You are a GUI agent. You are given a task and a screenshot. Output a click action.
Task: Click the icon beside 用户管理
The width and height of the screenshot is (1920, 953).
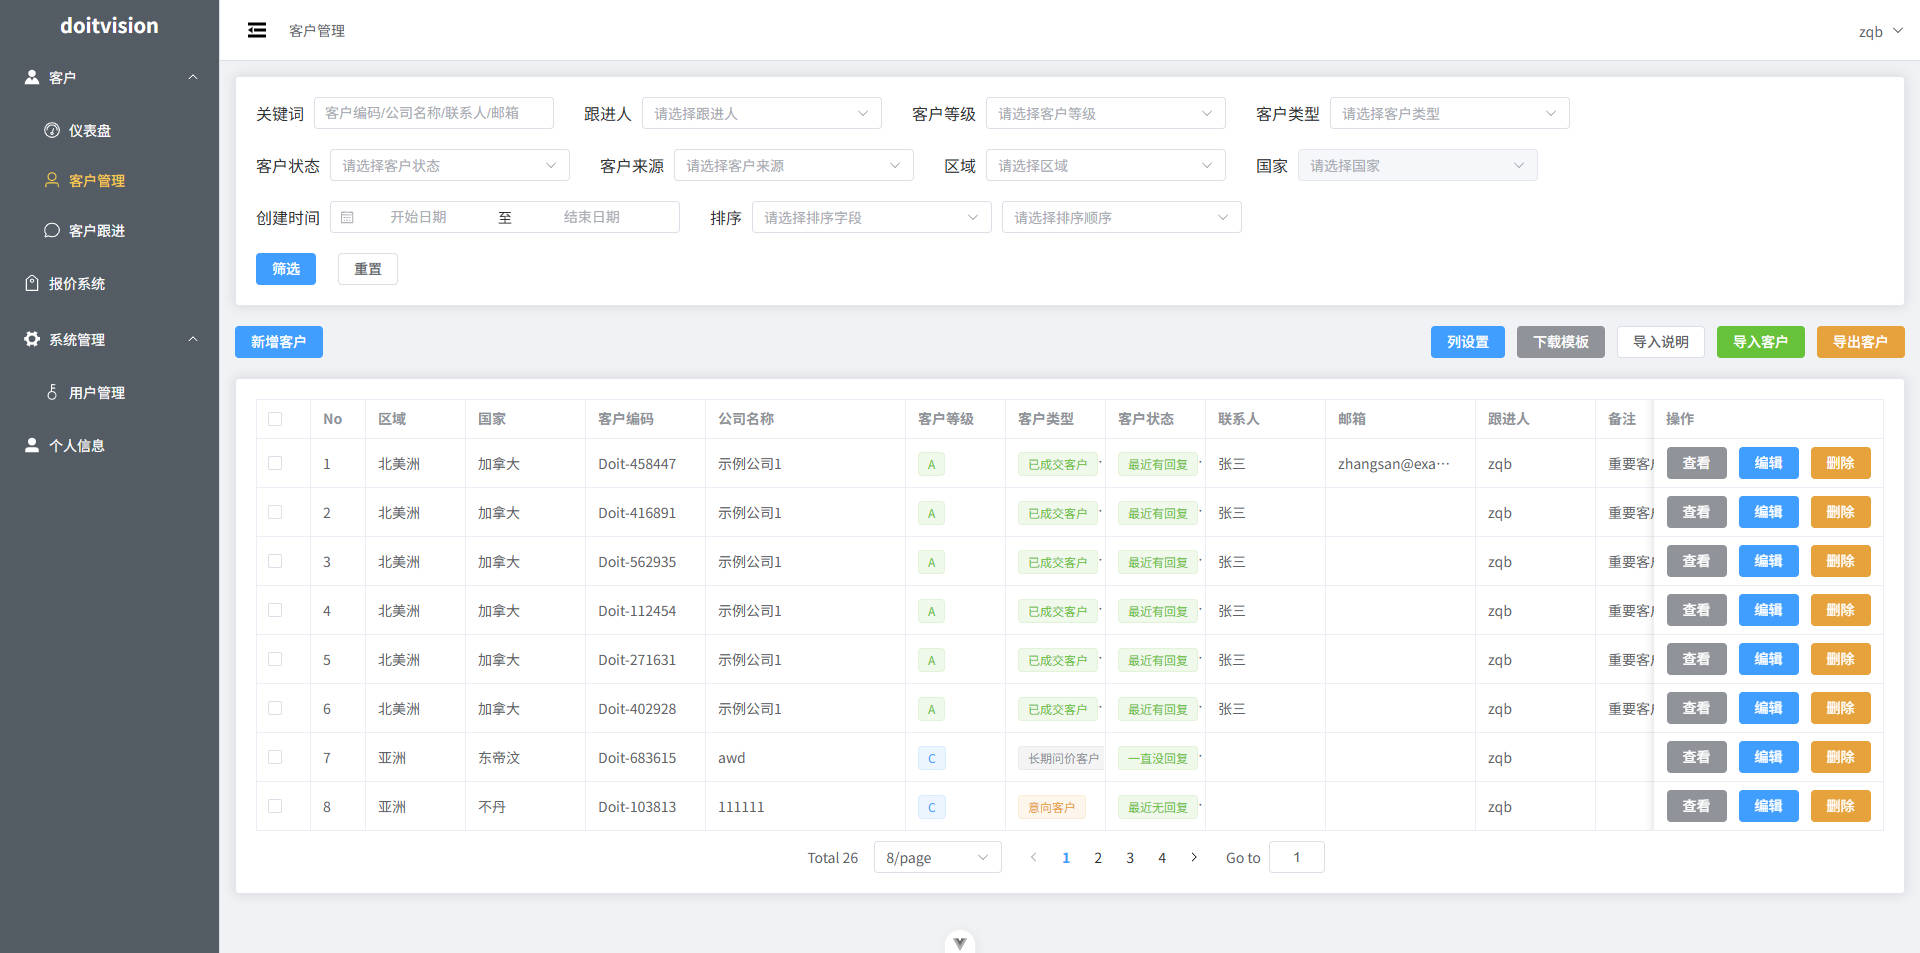[x=52, y=392]
